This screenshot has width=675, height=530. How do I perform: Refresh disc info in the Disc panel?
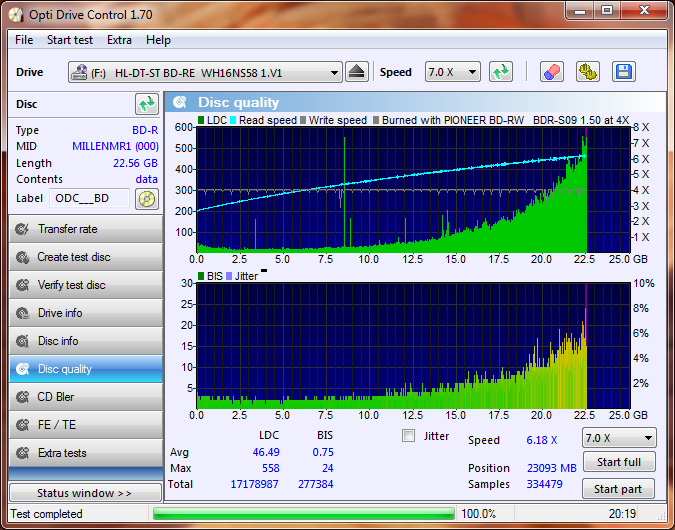click(146, 104)
